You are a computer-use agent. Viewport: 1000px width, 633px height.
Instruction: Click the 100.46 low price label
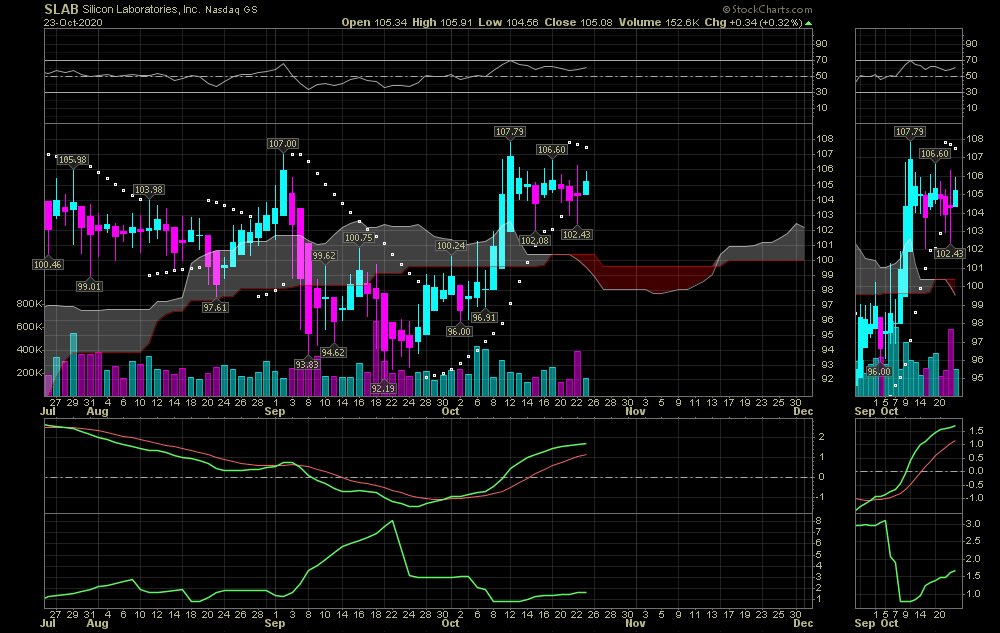tap(48, 264)
